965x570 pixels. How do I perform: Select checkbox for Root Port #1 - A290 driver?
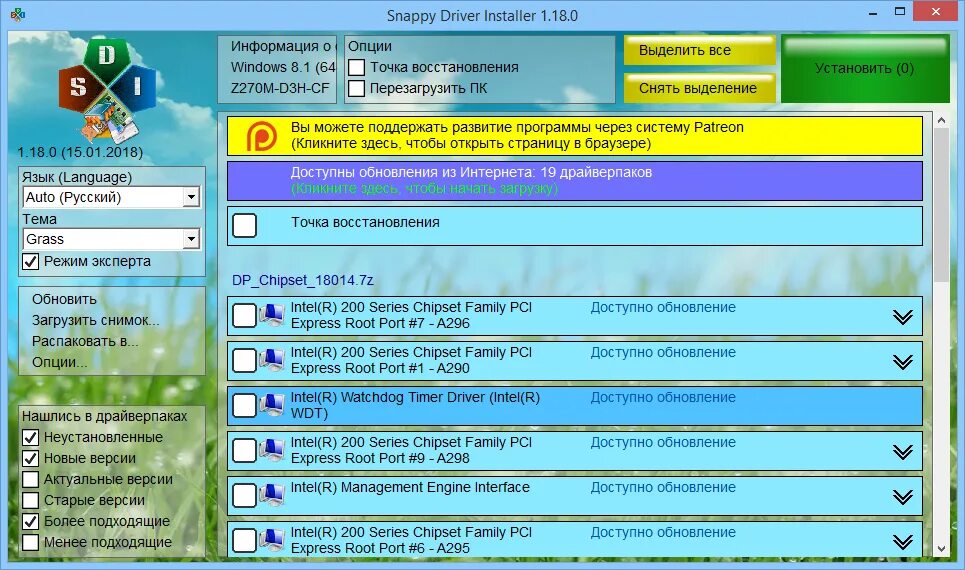[244, 360]
